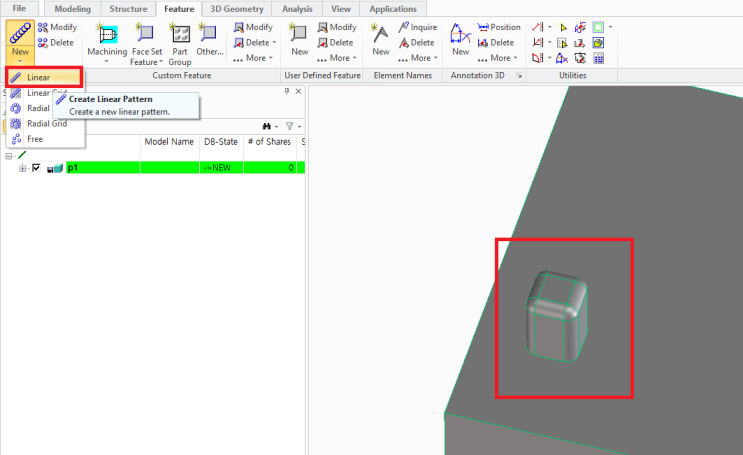Click Modify pattern button
The image size is (743, 455).
pos(57,27)
